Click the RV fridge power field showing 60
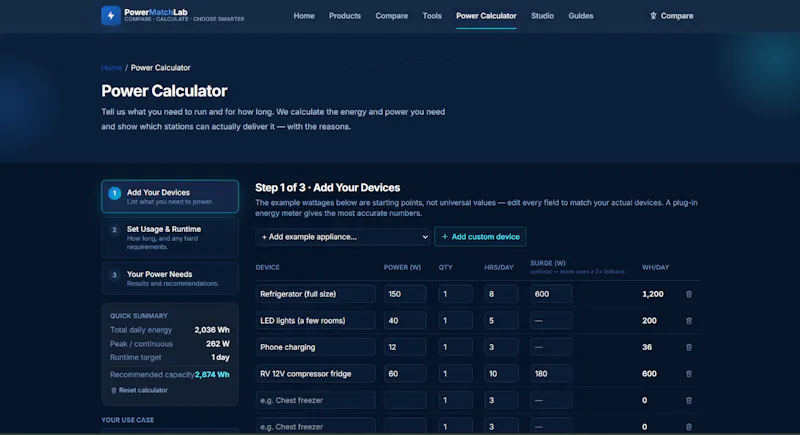The height and width of the screenshot is (435, 800). 405,374
